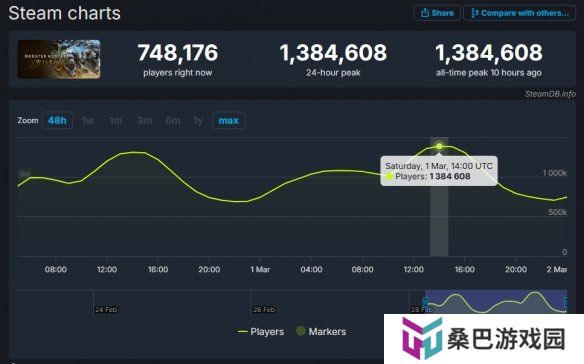Click the SteamDB.info credit link
Viewport: 584px width, 364px height.
(x=550, y=94)
